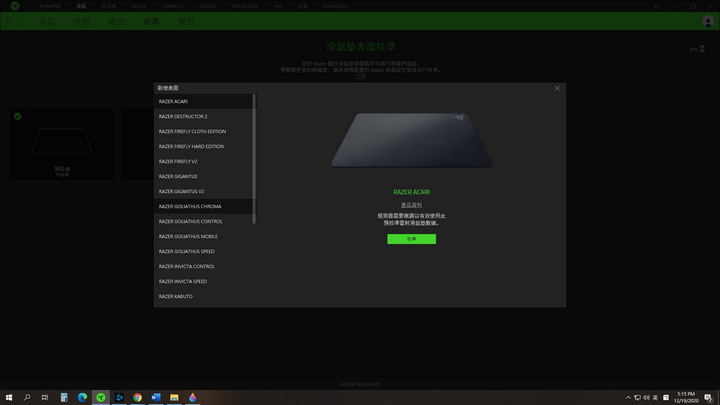Image resolution: width=720 pixels, height=405 pixels.
Task: Open the CONNECT tab
Action: [x=172, y=6]
